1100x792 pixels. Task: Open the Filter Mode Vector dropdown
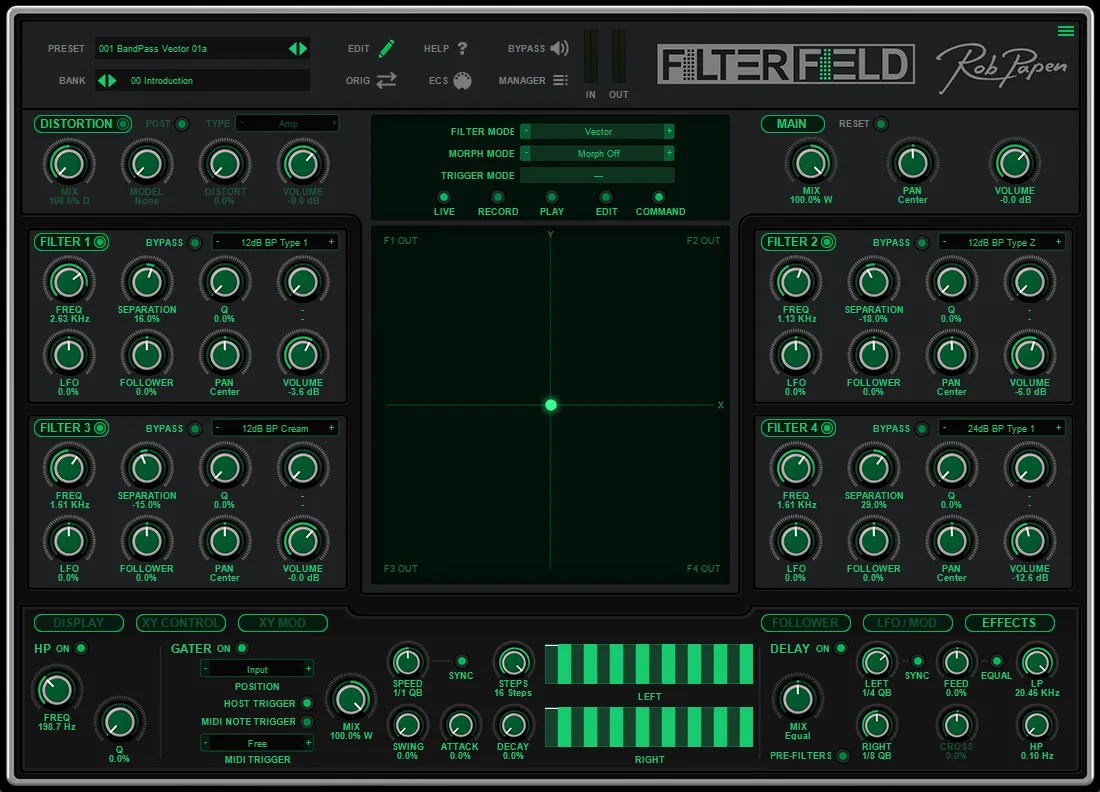pos(598,131)
